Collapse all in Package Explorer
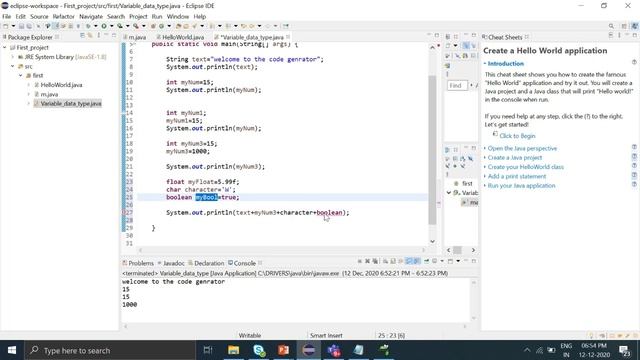Image resolution: width=640 pixels, height=360 pixels. point(82,36)
